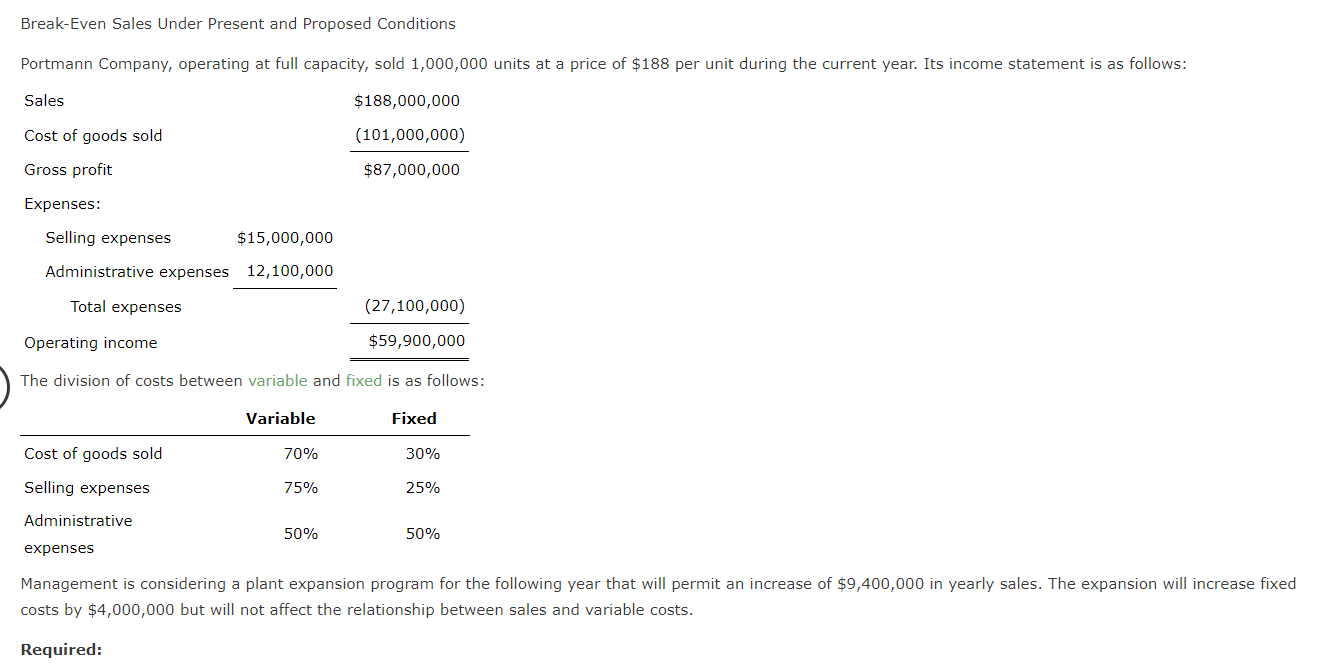This screenshot has height=670, width=1326.
Task: Click the Cost of goods sold (101,000,000) value
Action: tap(410, 135)
